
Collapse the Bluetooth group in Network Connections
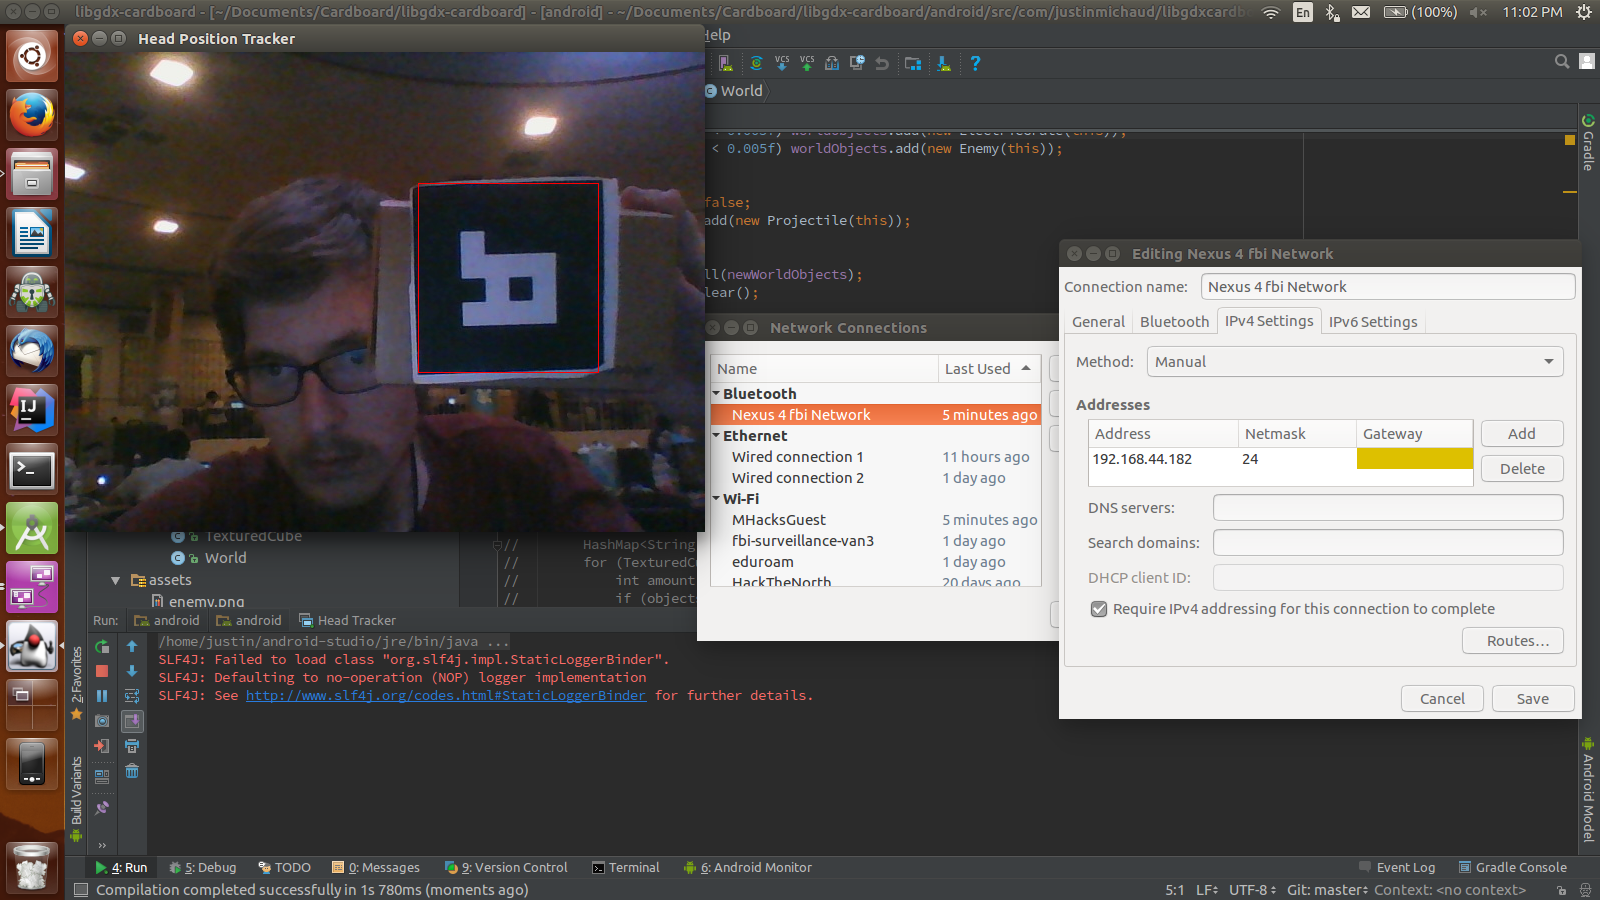716,394
